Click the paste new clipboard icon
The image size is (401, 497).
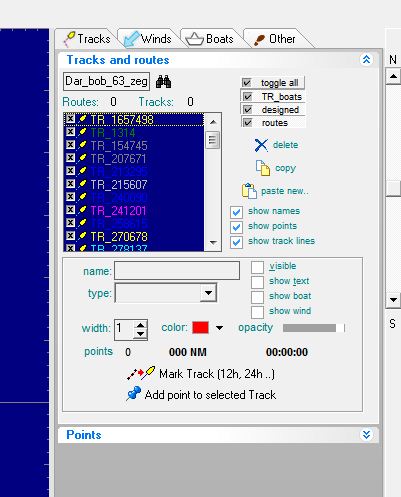(x=249, y=191)
